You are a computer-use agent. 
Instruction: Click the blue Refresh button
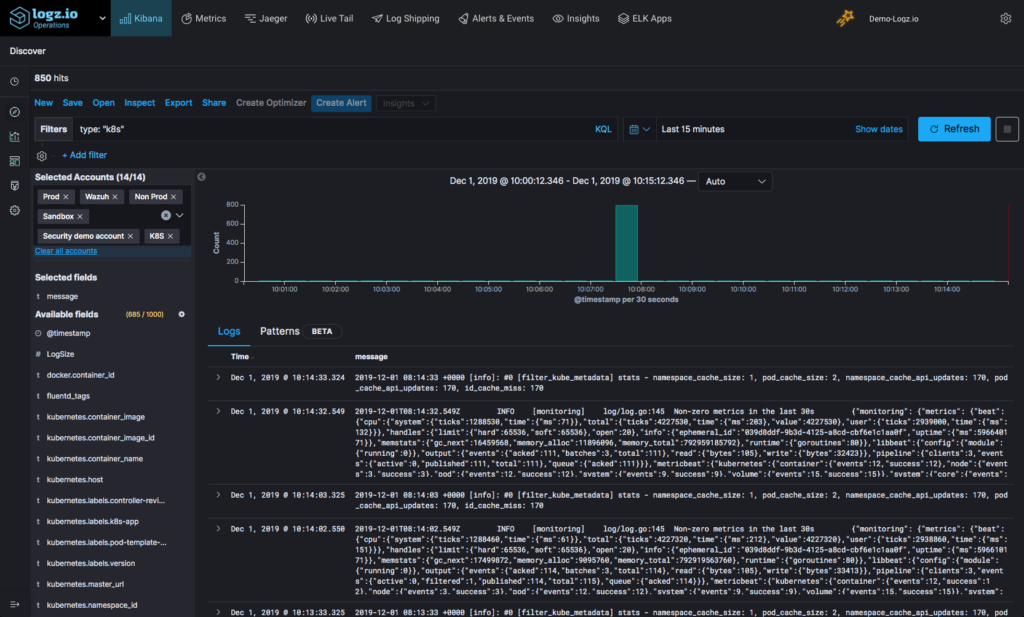point(954,129)
